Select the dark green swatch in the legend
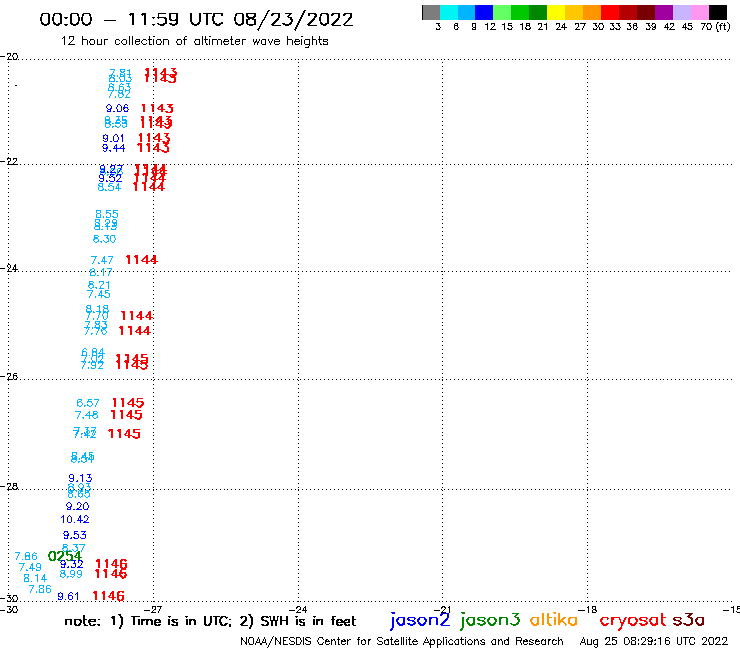The width and height of the screenshot is (740, 650). [538, 12]
